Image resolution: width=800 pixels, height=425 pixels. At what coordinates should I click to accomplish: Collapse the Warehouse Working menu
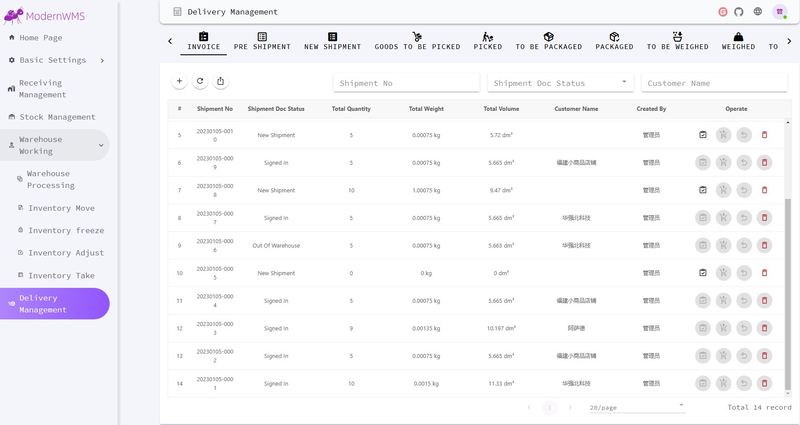click(55, 145)
